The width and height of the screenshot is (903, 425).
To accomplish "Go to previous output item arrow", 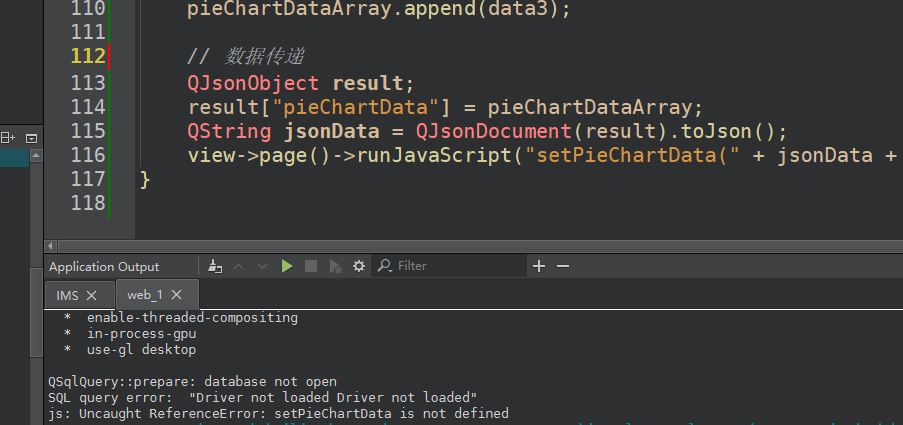I will (x=239, y=266).
